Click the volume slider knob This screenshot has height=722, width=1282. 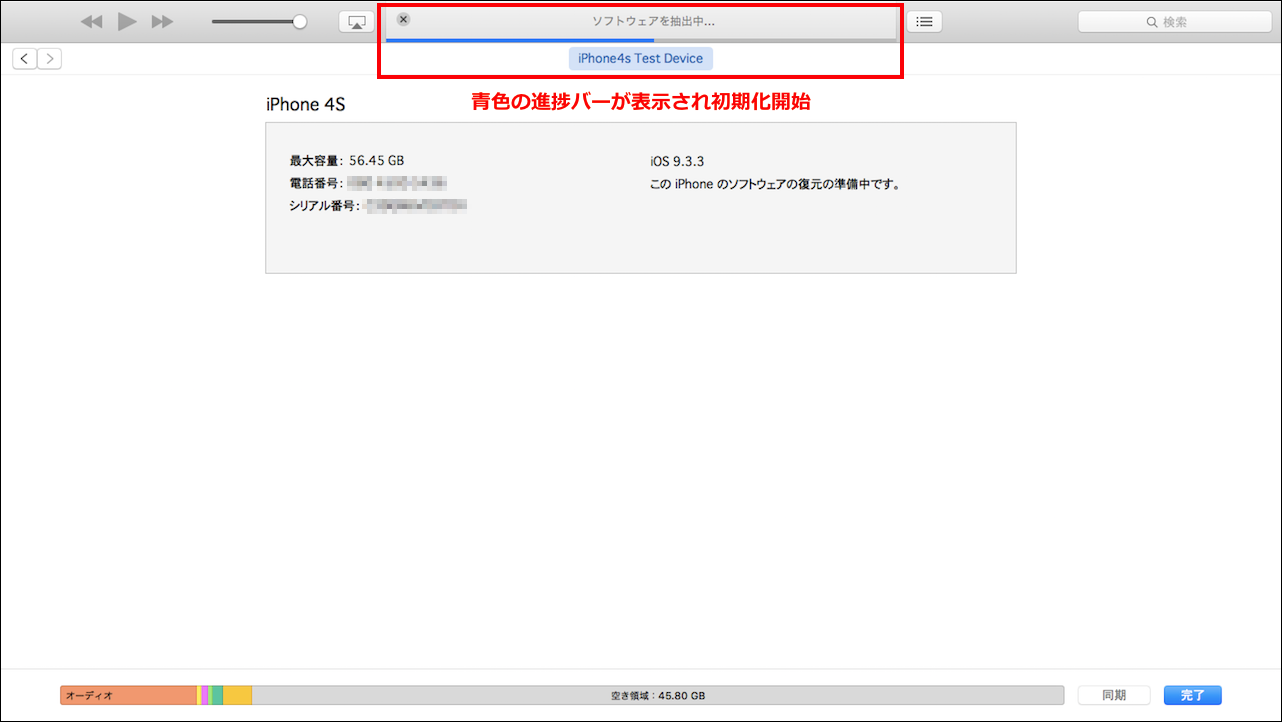click(x=299, y=21)
